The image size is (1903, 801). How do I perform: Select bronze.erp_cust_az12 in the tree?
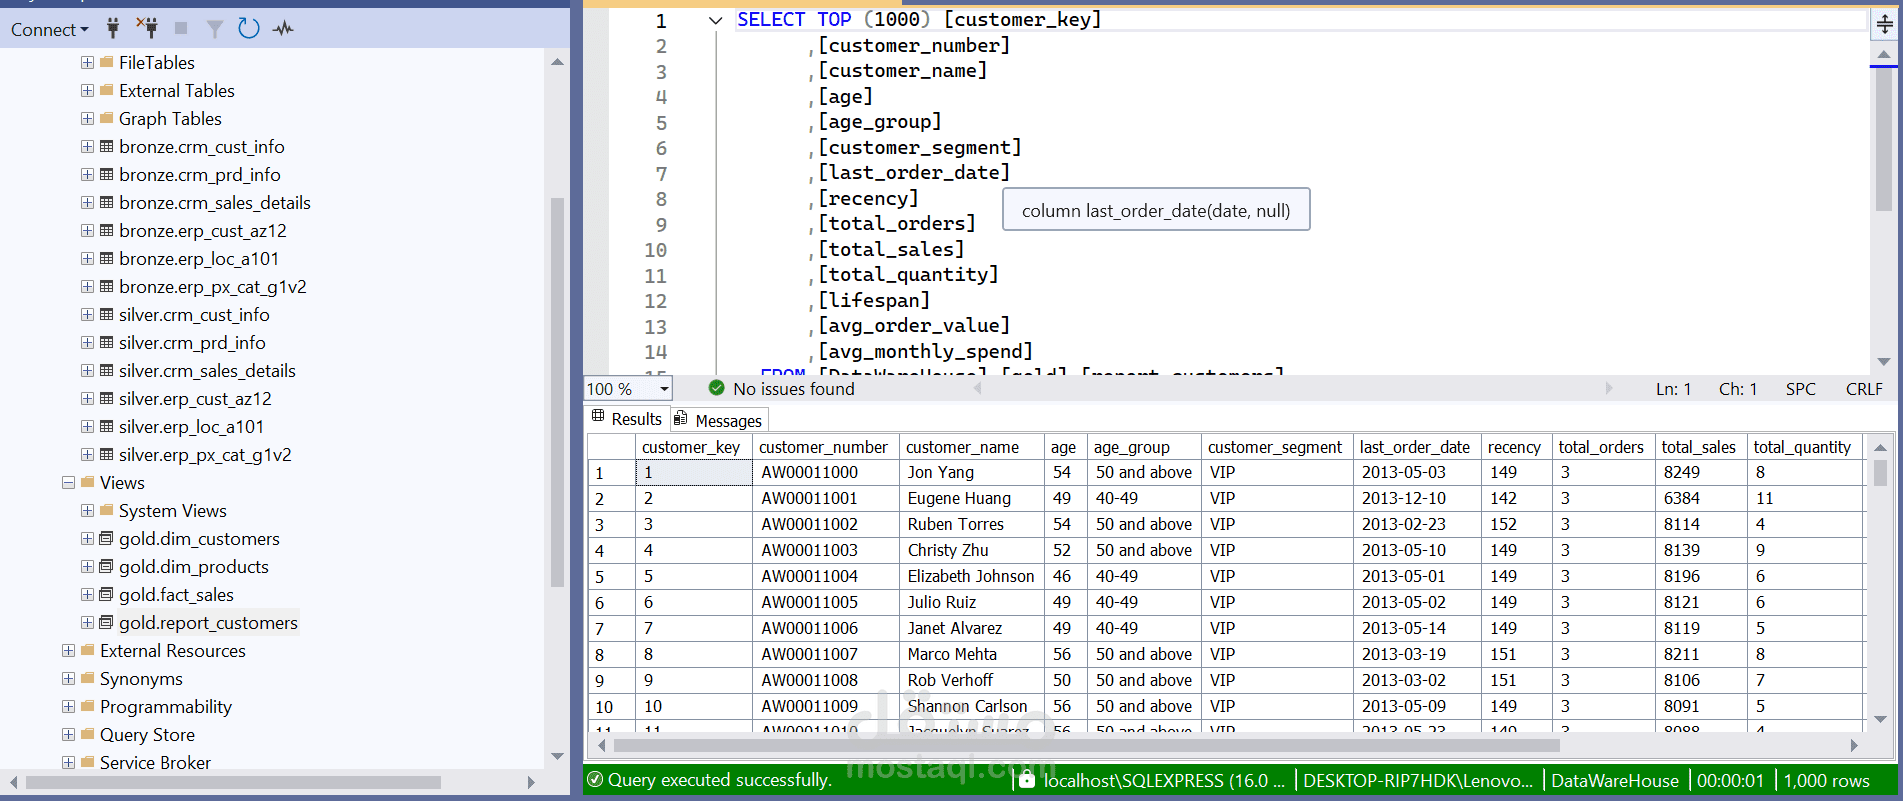click(202, 230)
